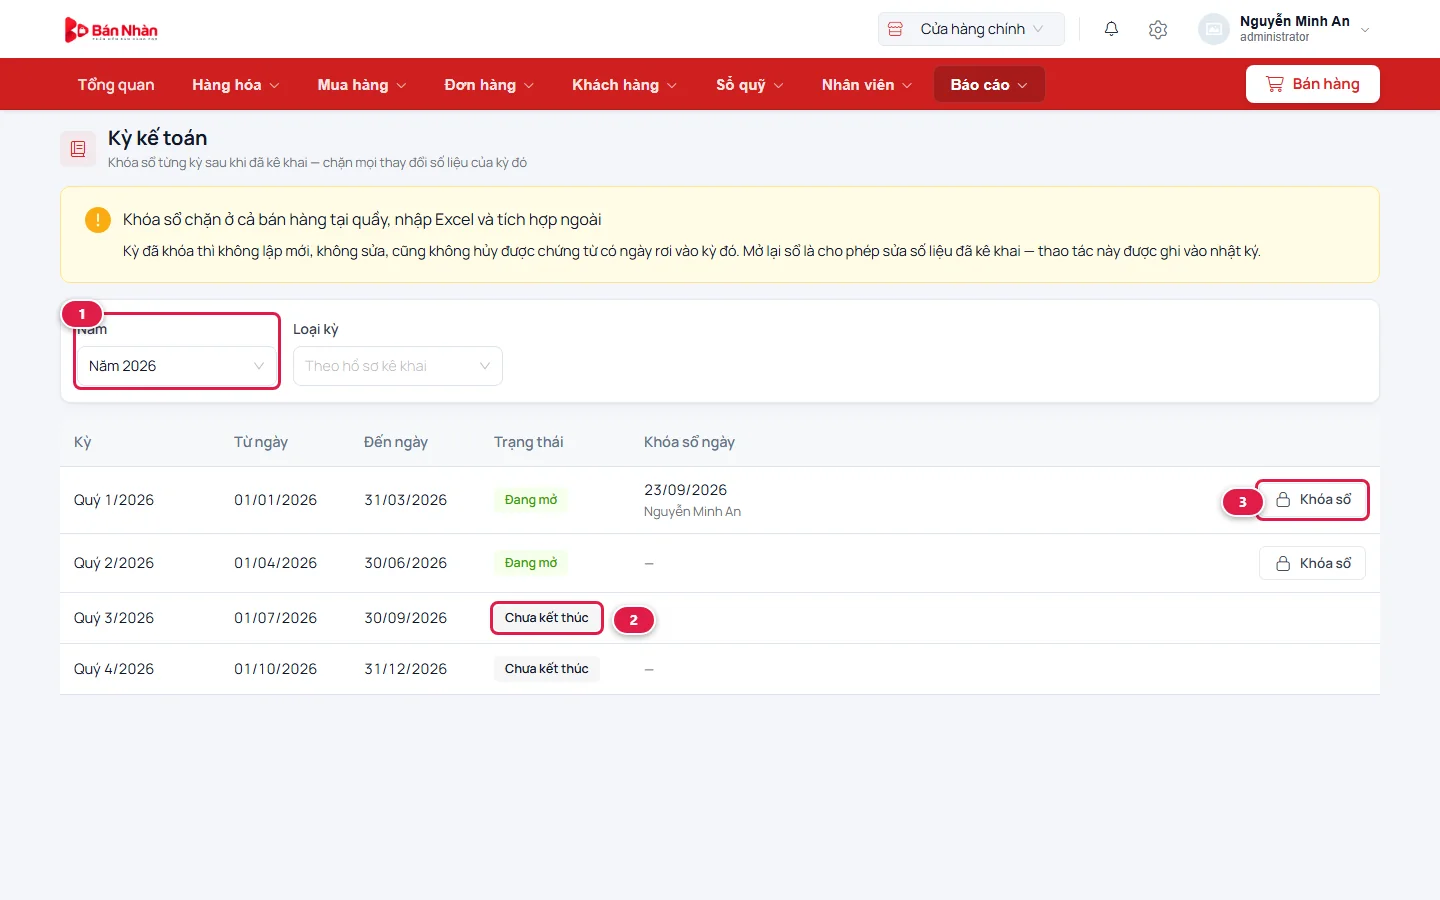Open the Nhân viên menu
Screen dimensions: 1440x900
pyautogui.click(x=867, y=85)
